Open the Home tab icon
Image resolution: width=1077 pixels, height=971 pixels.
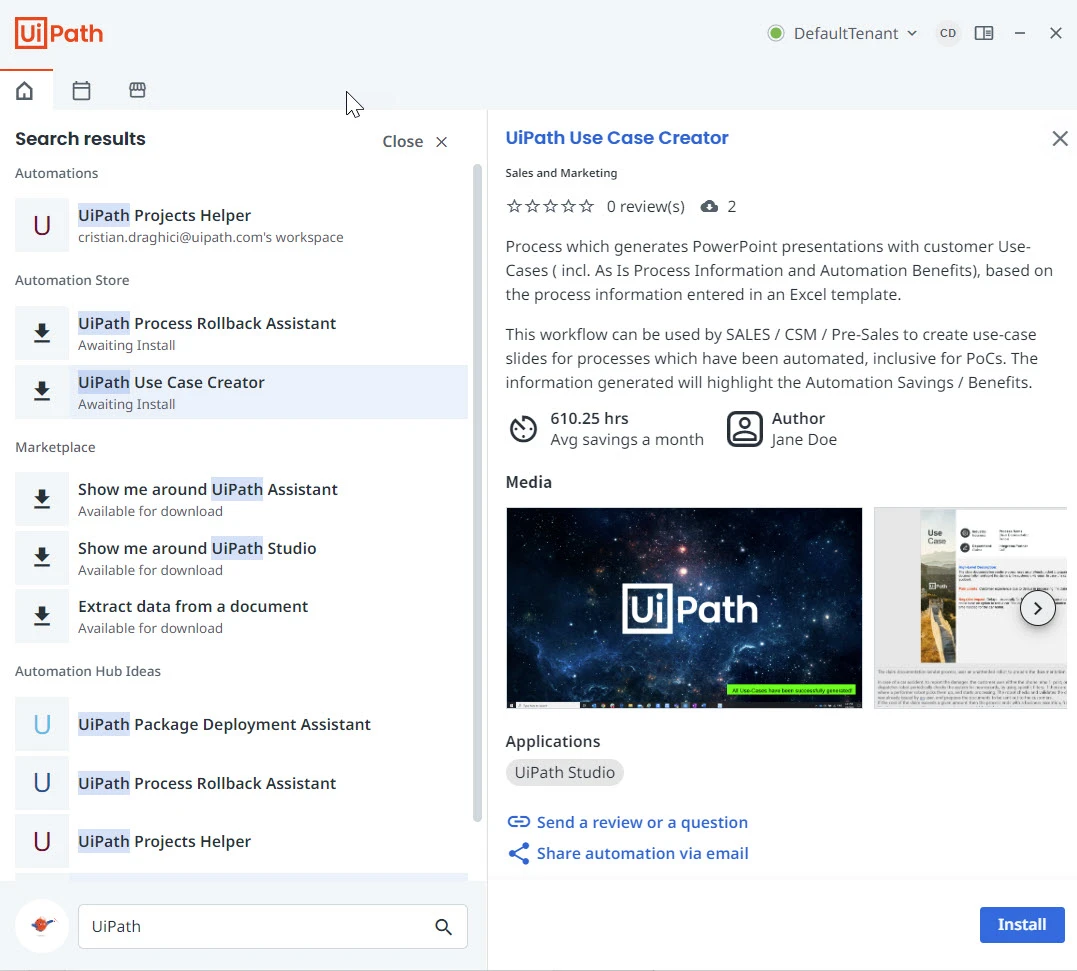pos(25,90)
